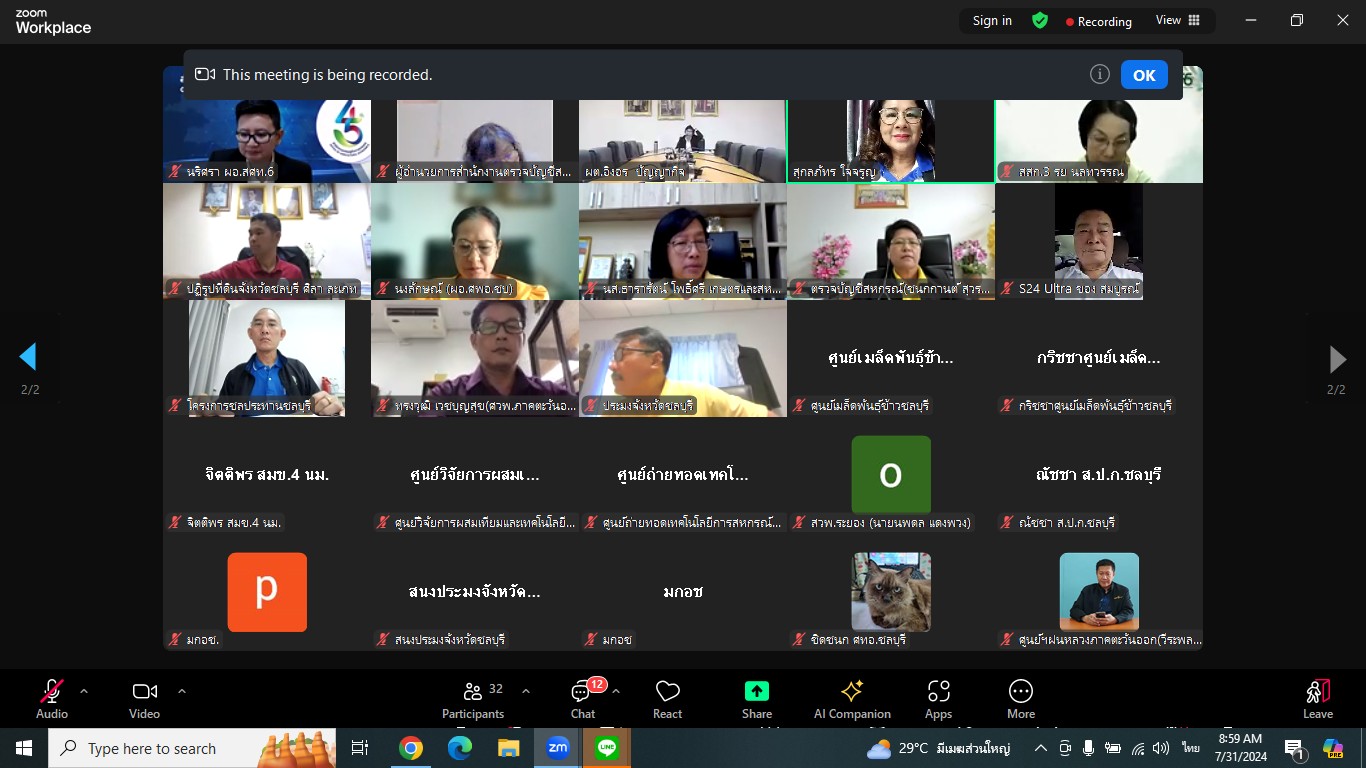Click the orange P avatar tile
Screen dimensions: 1366x768
(267, 592)
